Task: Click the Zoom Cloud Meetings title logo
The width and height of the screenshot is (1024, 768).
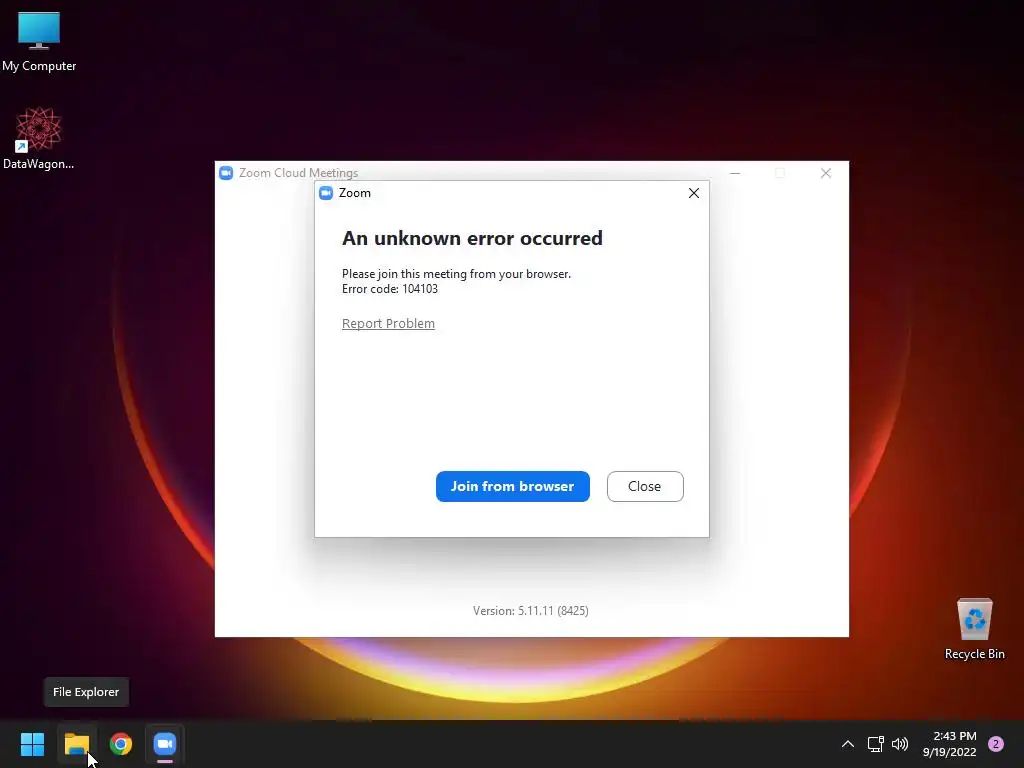Action: point(226,173)
